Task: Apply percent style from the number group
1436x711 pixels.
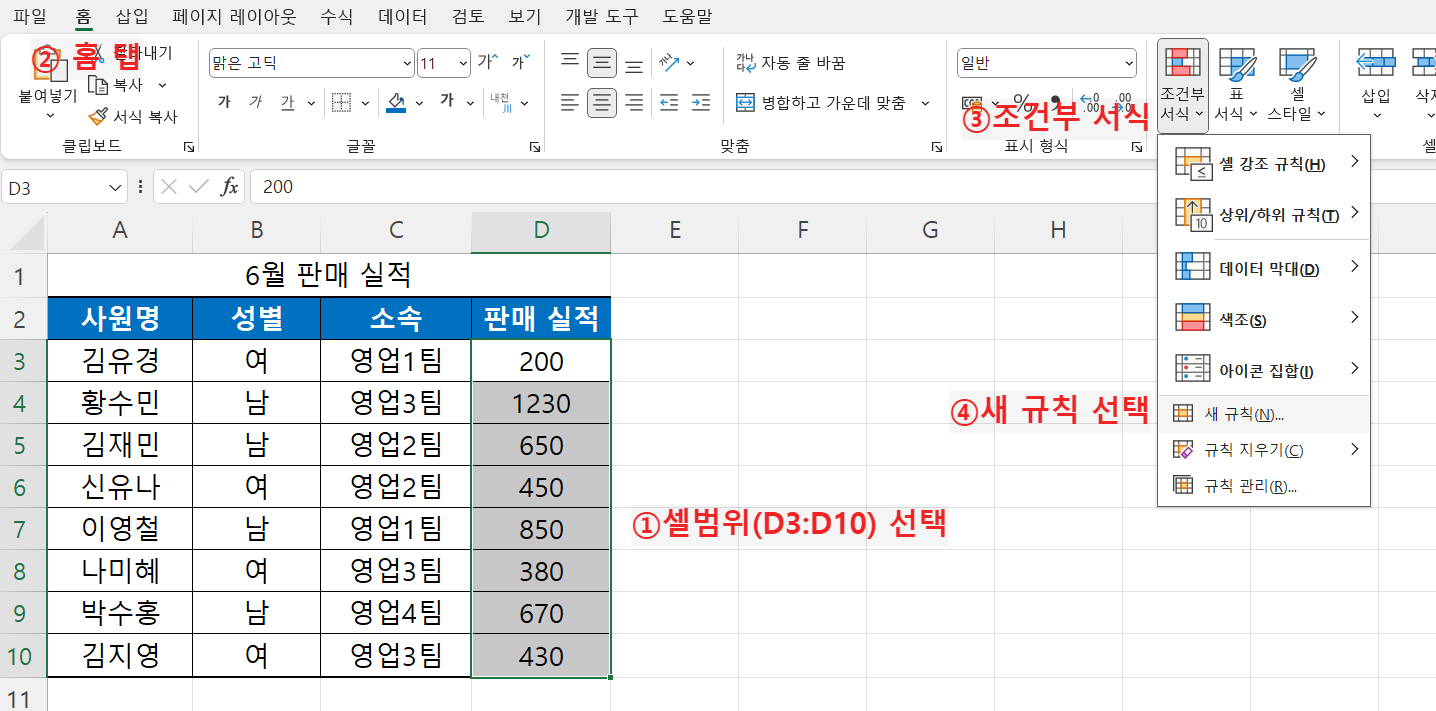Action: [1023, 103]
